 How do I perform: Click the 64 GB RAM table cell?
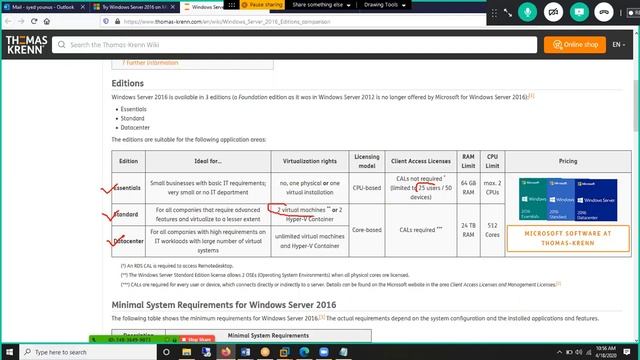point(469,188)
